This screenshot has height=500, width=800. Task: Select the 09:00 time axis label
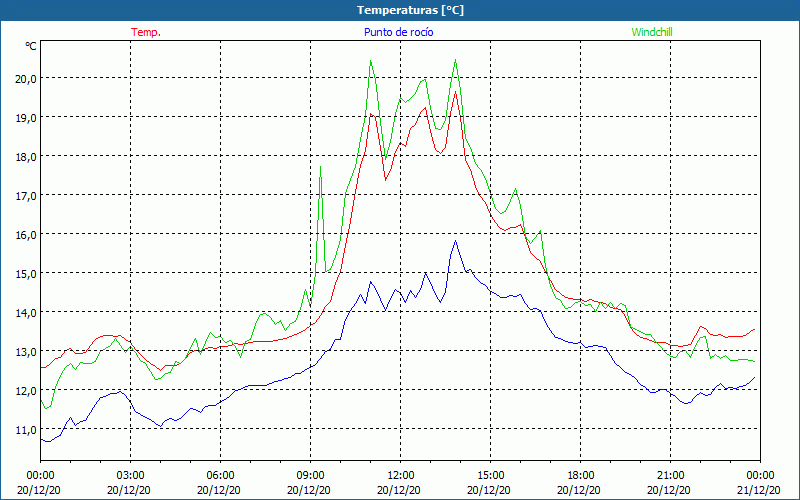point(310,475)
